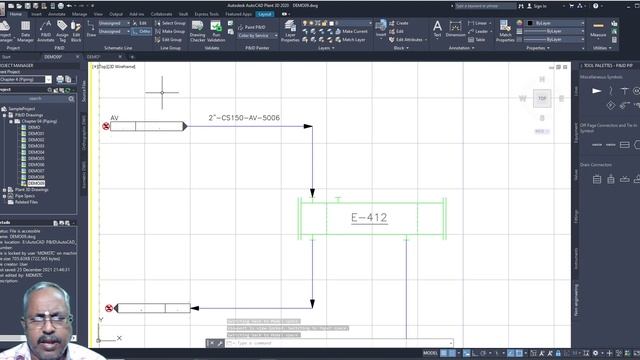Select the Assign Tag tool
This screenshot has width=640, height=360.
[x=62, y=31]
